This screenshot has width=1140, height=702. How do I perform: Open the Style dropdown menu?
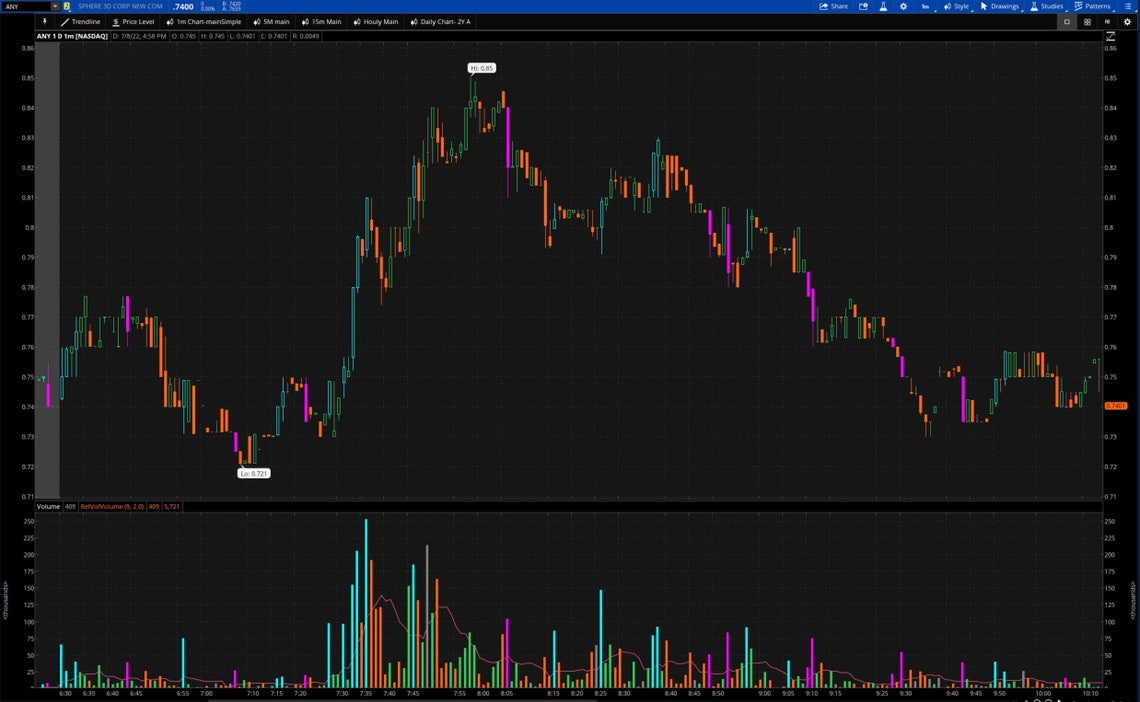point(957,6)
